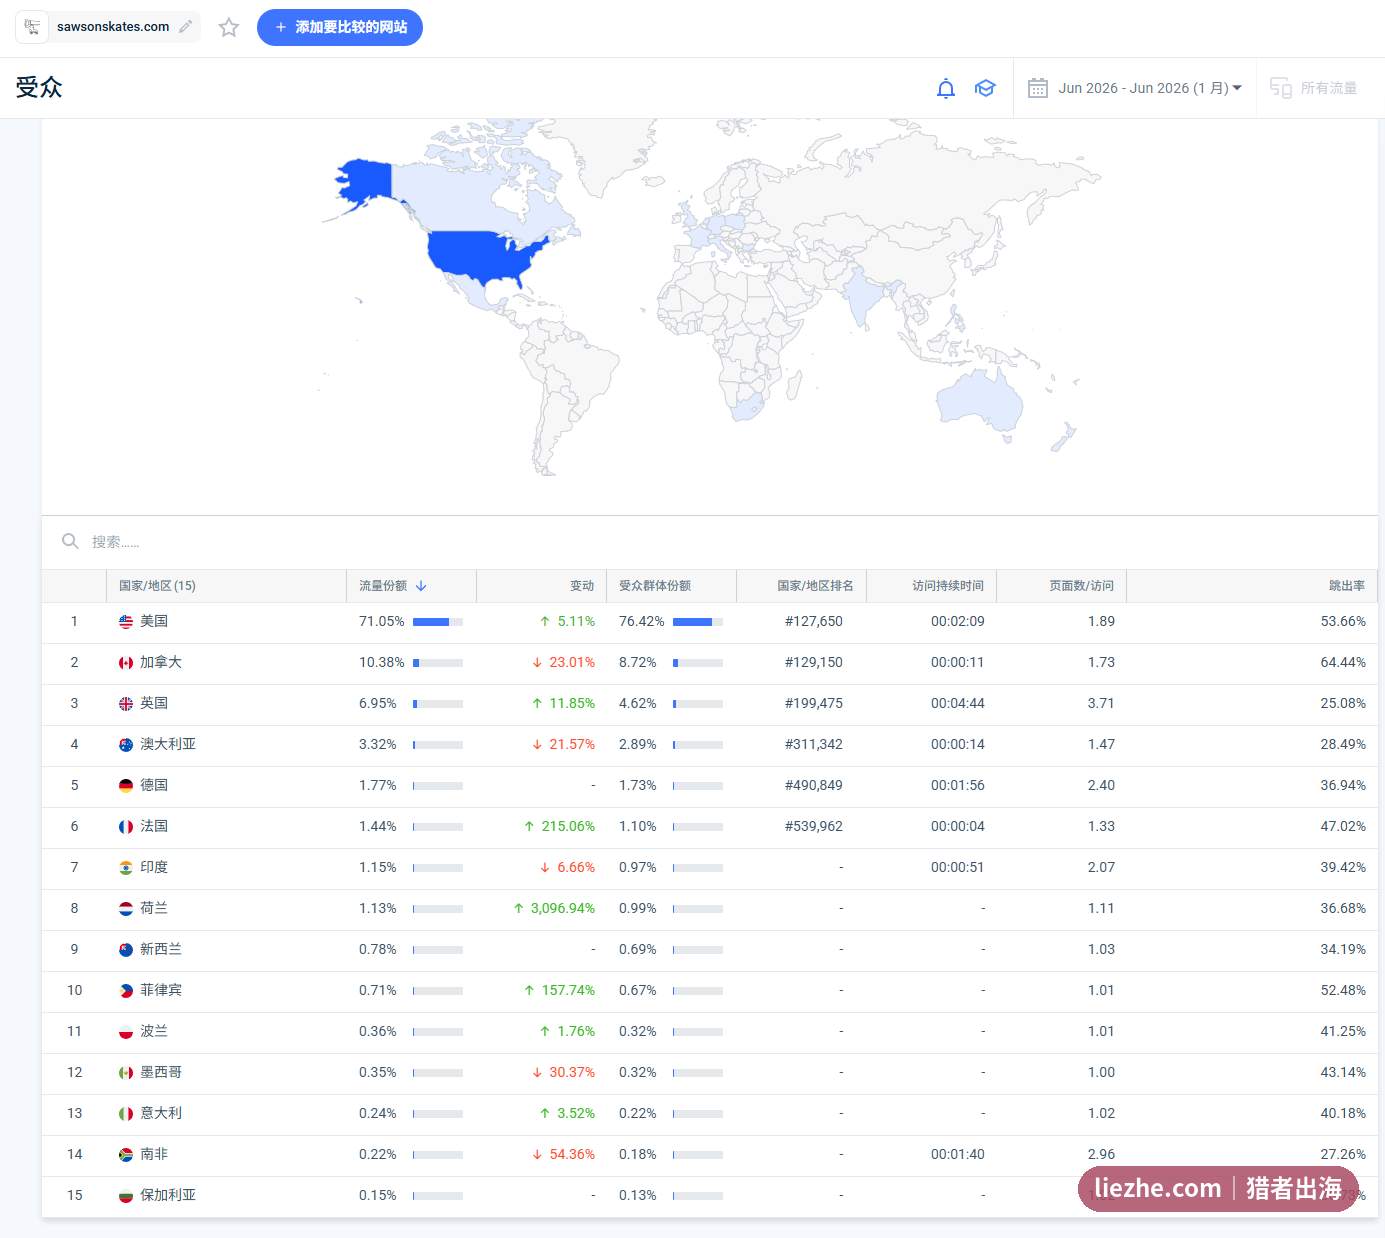Click the sort arrow next to 流量份额
This screenshot has height=1238, width=1385.
(421, 586)
